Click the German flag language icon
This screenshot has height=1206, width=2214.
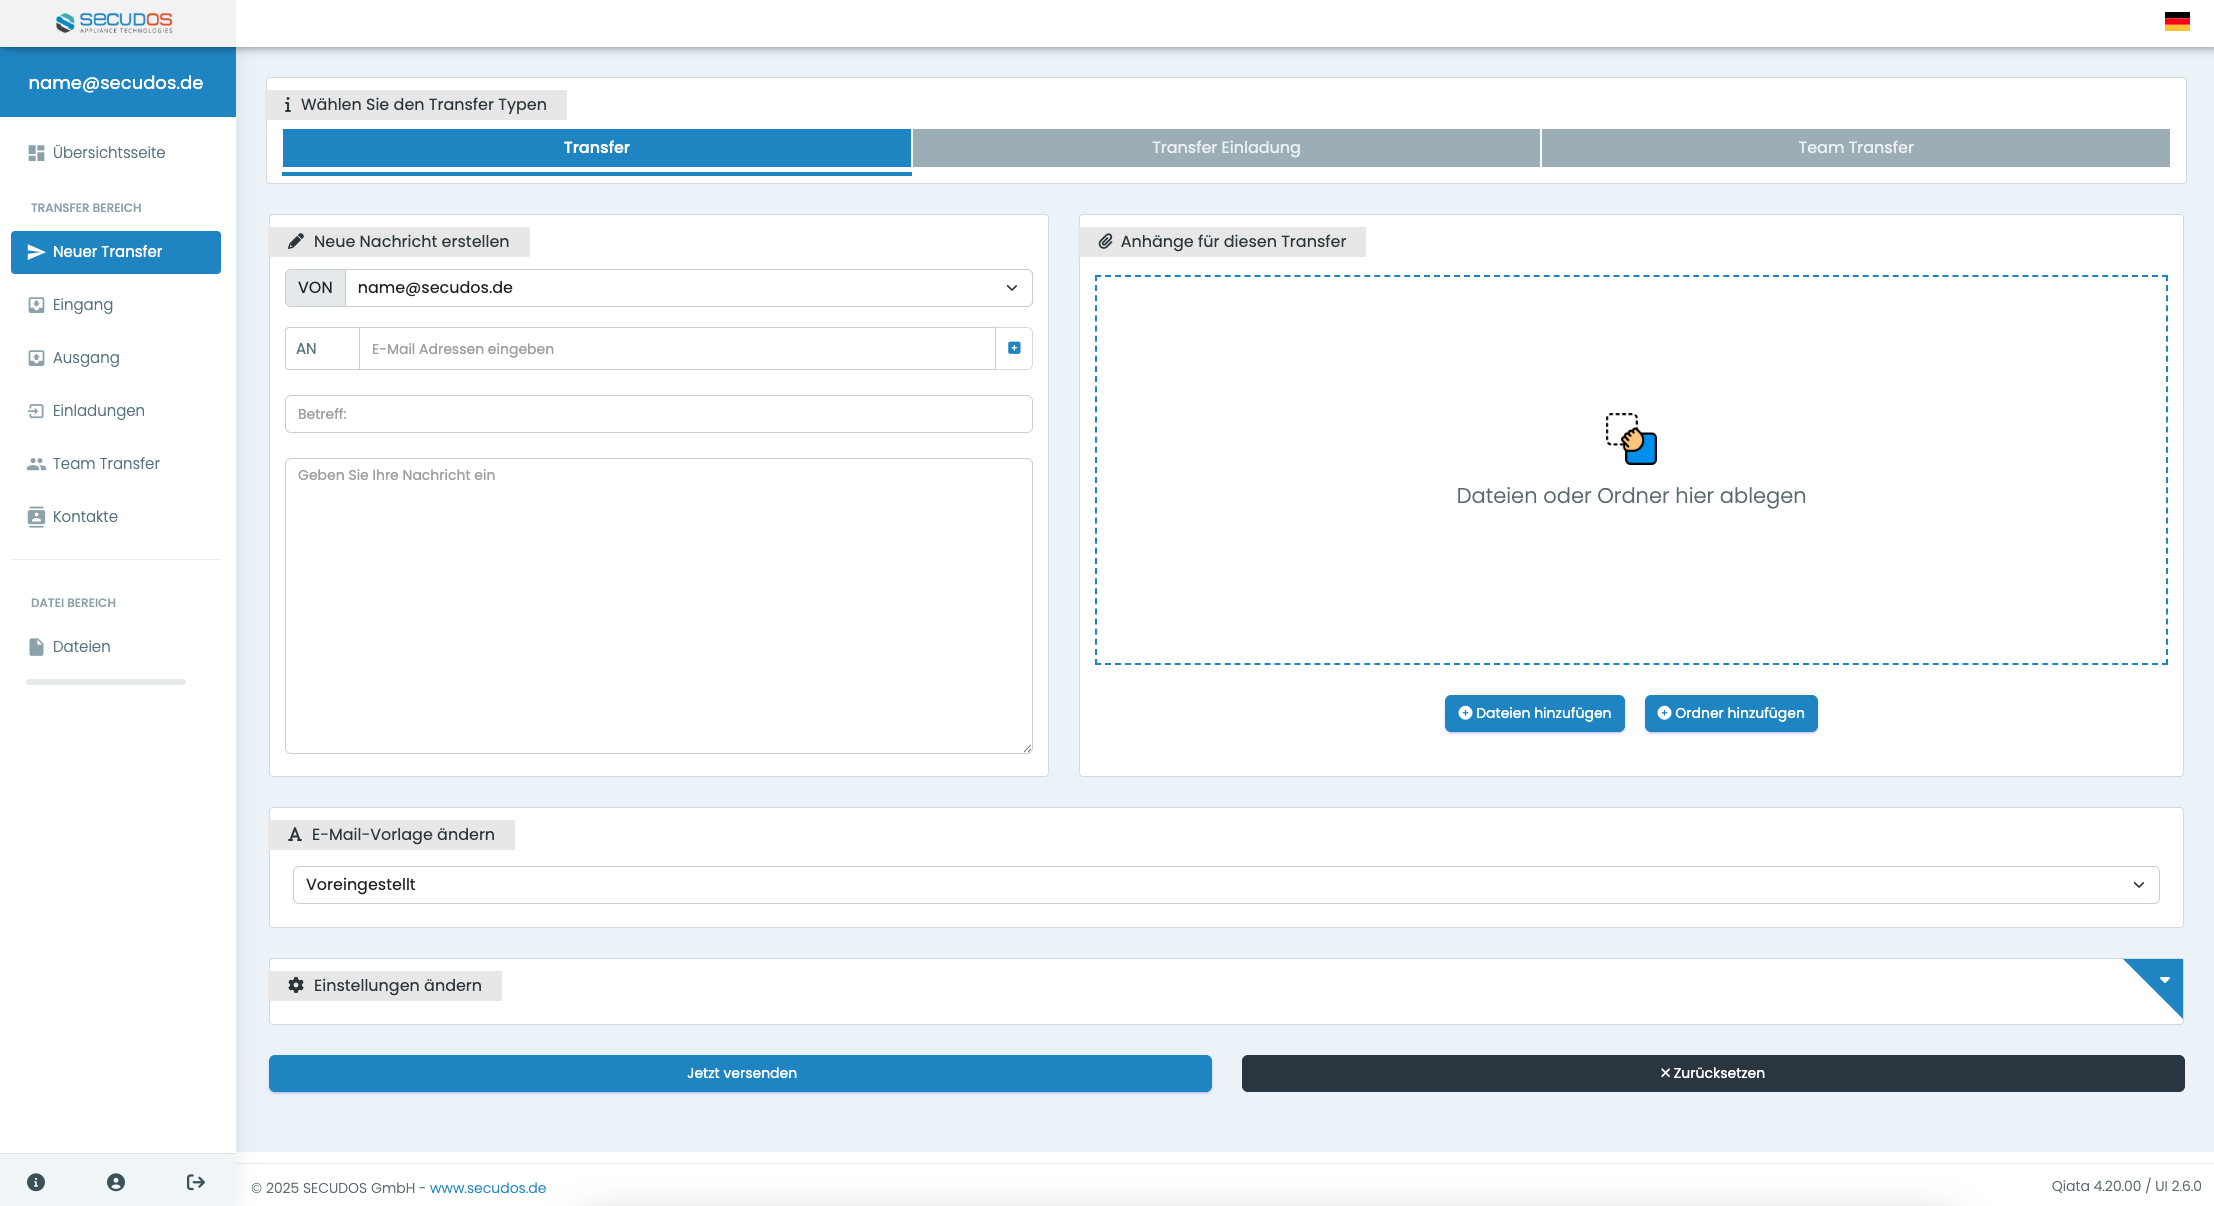tap(2177, 21)
